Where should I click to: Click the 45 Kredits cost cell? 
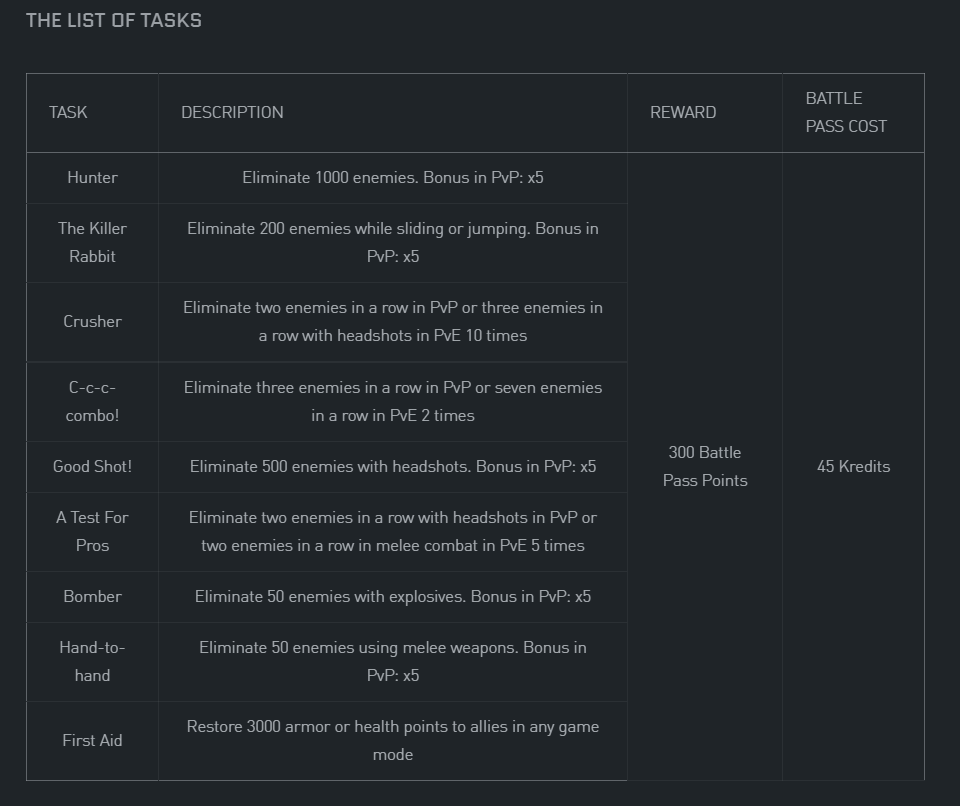[853, 466]
